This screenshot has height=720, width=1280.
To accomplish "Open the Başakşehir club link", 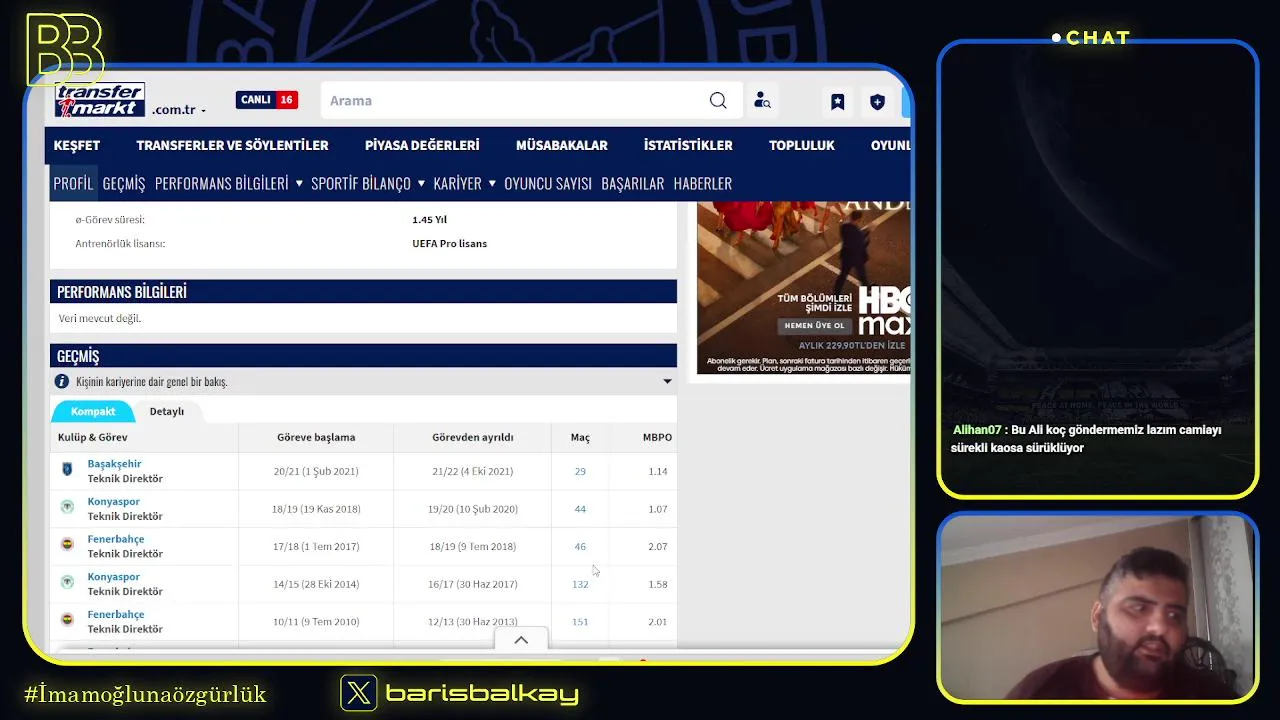I will click(115, 464).
